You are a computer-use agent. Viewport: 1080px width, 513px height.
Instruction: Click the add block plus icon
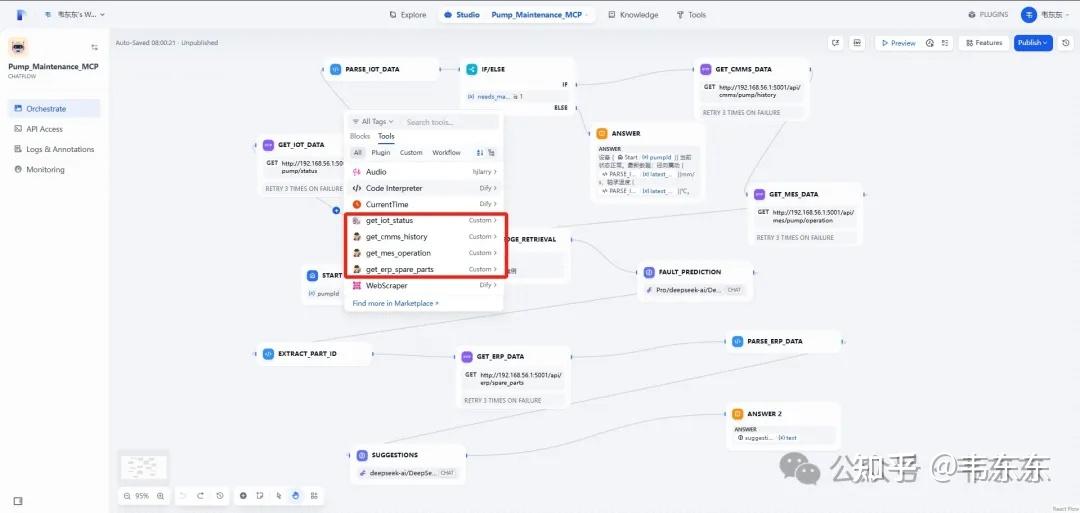coord(243,496)
